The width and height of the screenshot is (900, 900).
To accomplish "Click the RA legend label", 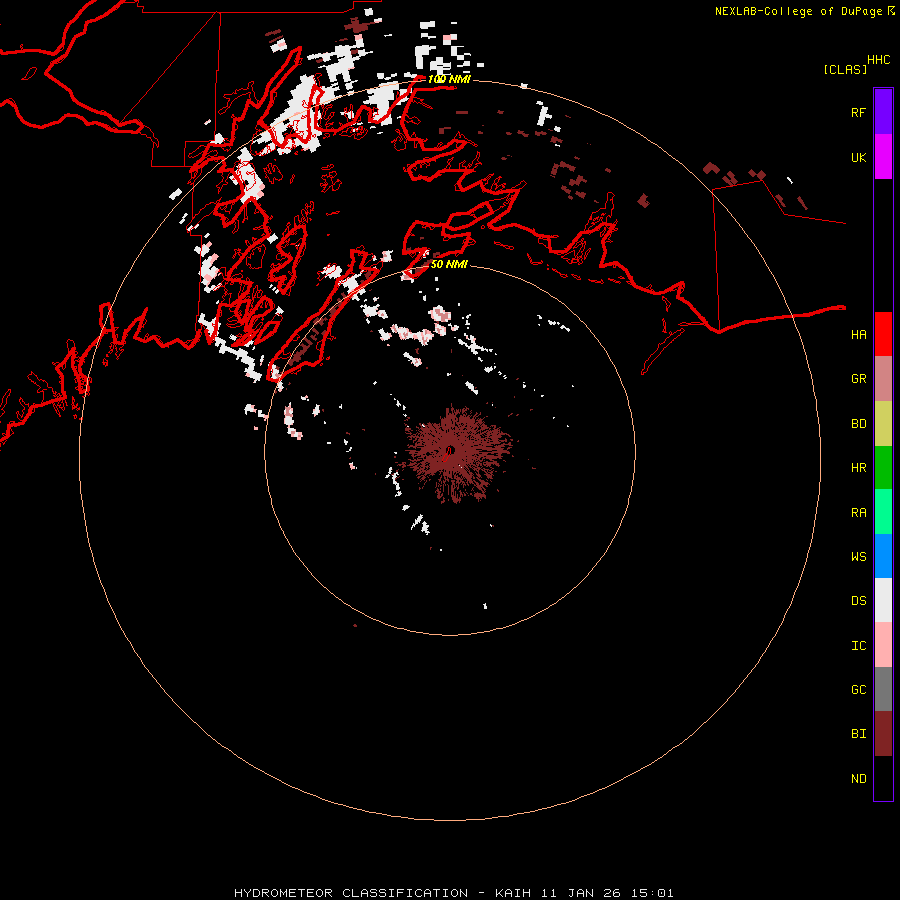I will click(858, 513).
